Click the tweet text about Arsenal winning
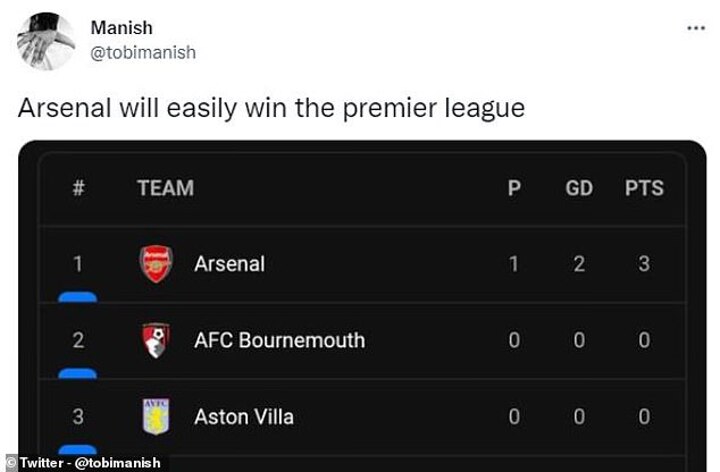This screenshot has width=720, height=472. tap(271, 109)
